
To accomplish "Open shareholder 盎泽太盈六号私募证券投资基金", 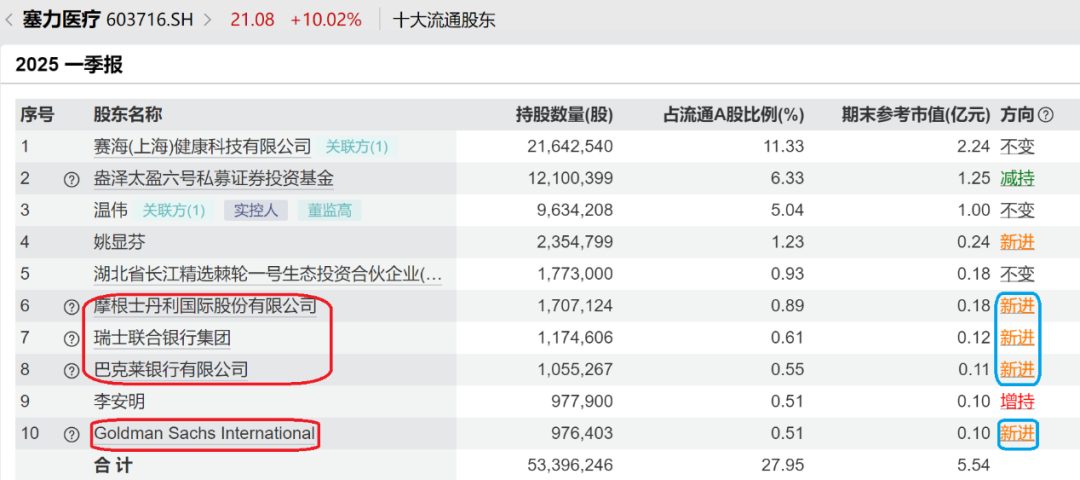I will coord(214,179).
